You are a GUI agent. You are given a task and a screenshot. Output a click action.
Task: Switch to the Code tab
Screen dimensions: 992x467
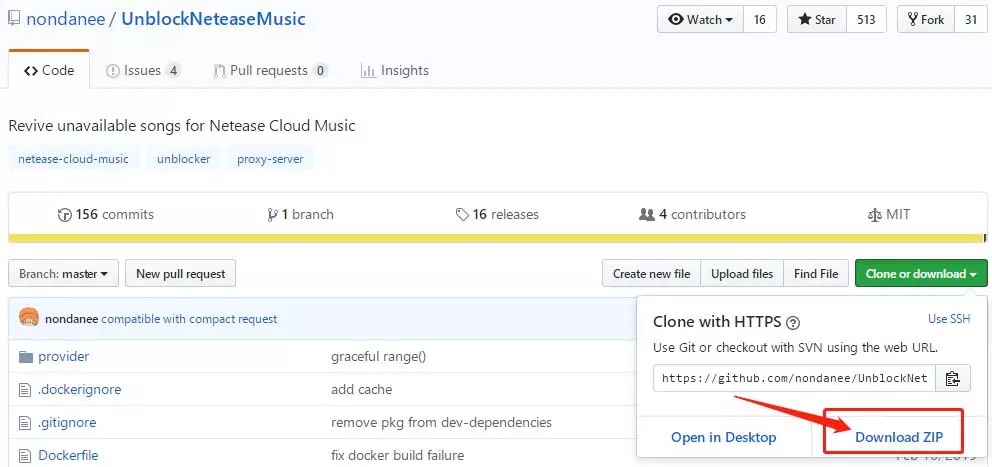point(49,70)
